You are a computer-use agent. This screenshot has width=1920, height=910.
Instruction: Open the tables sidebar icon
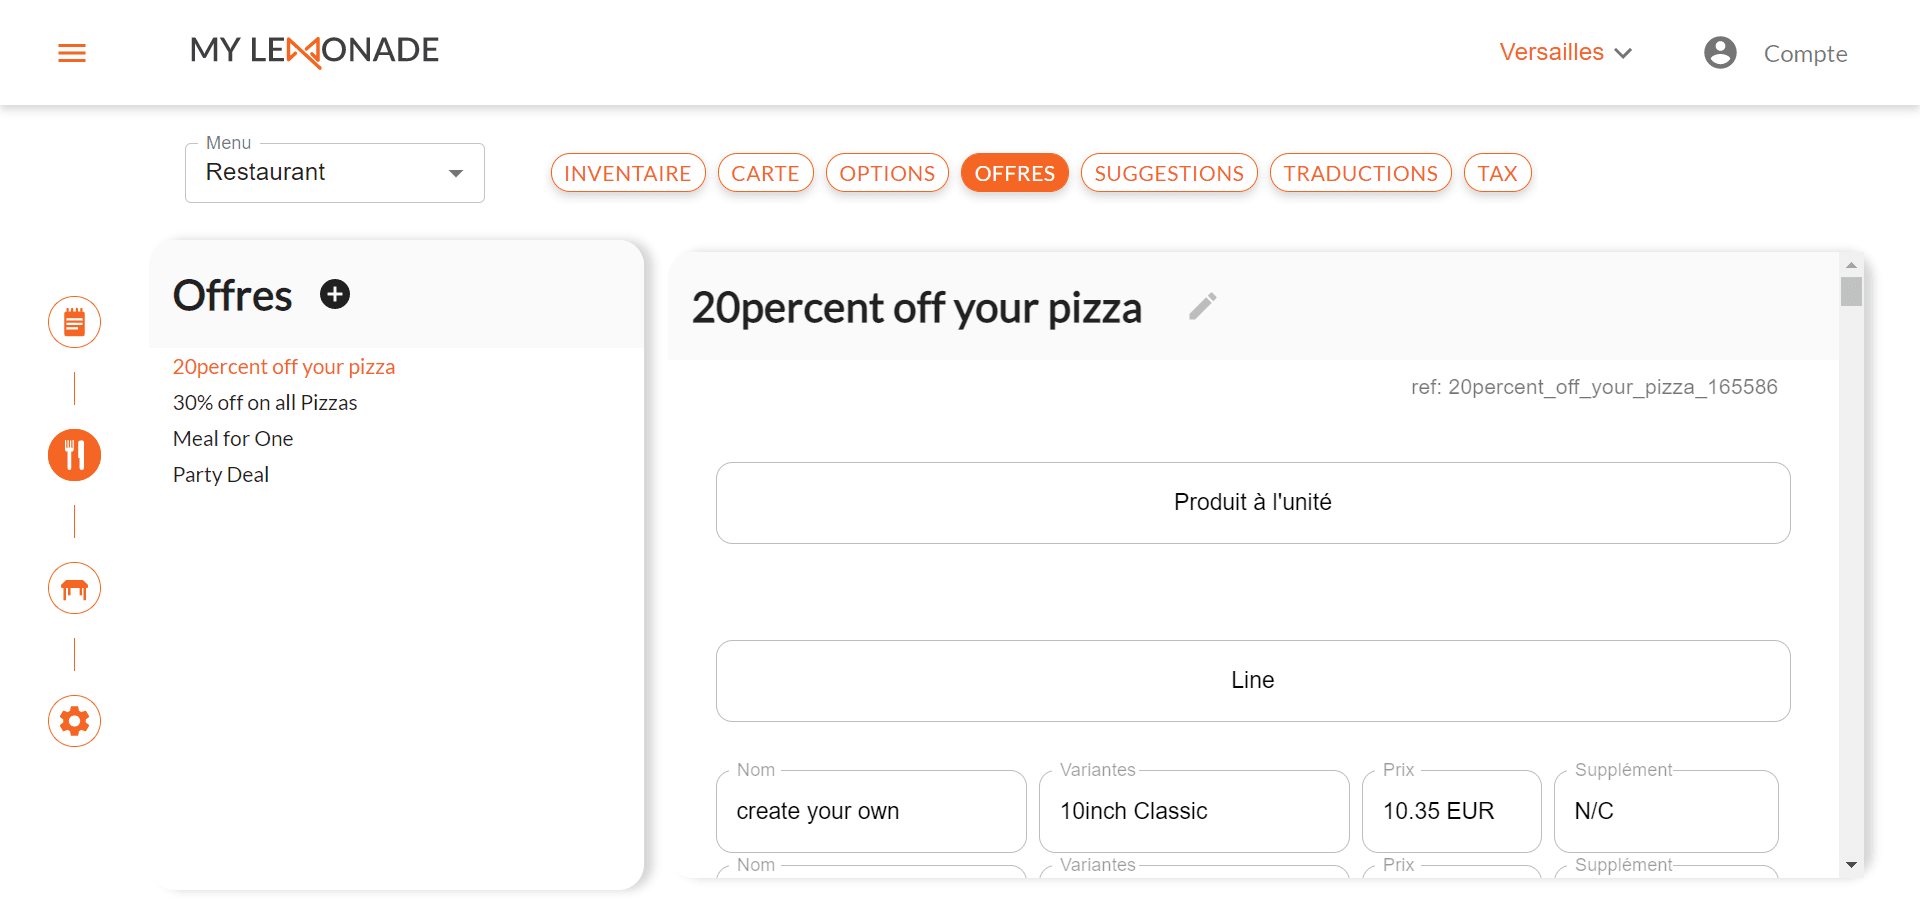pyautogui.click(x=75, y=588)
